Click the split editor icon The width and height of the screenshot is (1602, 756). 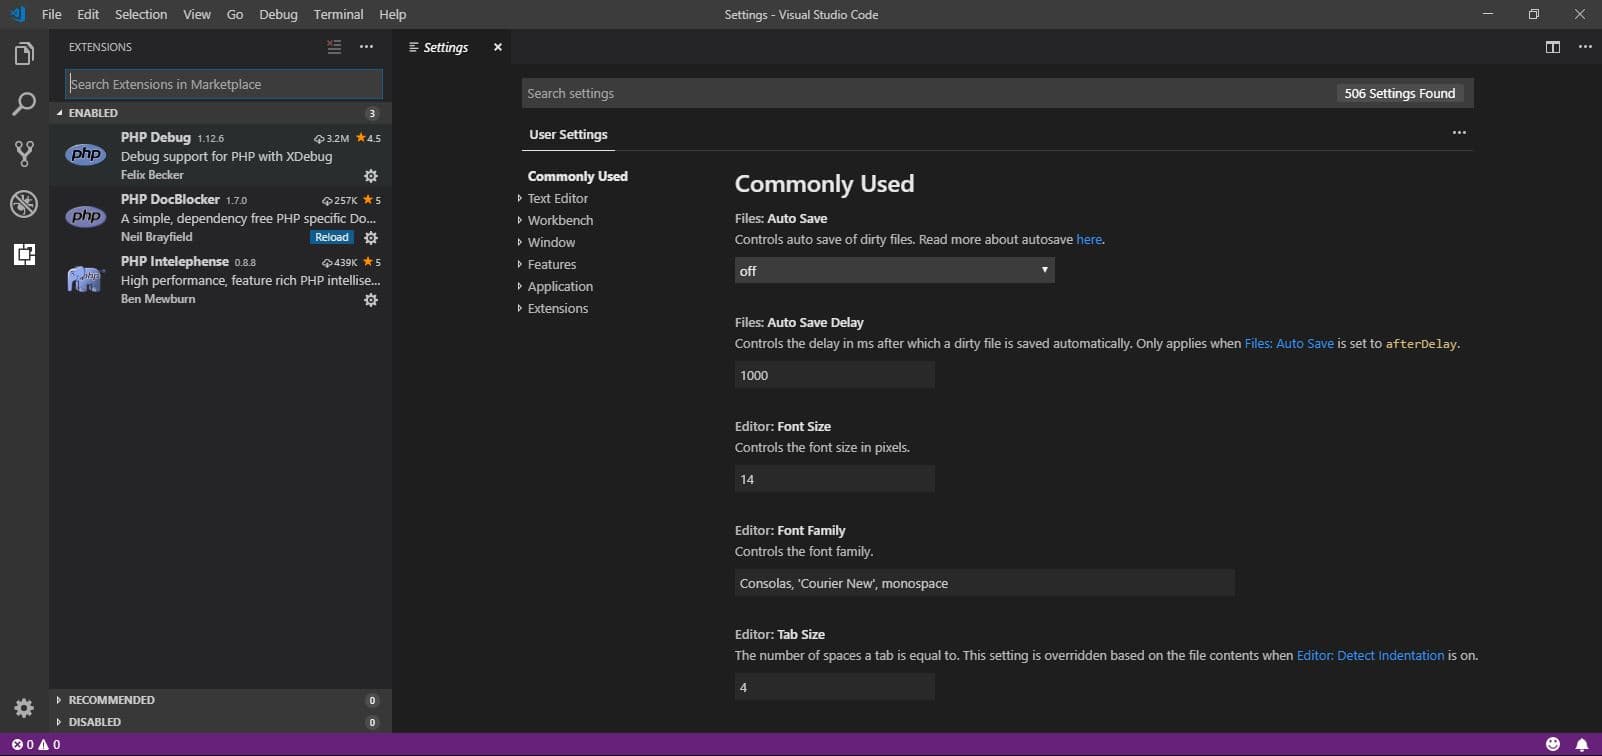[1553, 47]
